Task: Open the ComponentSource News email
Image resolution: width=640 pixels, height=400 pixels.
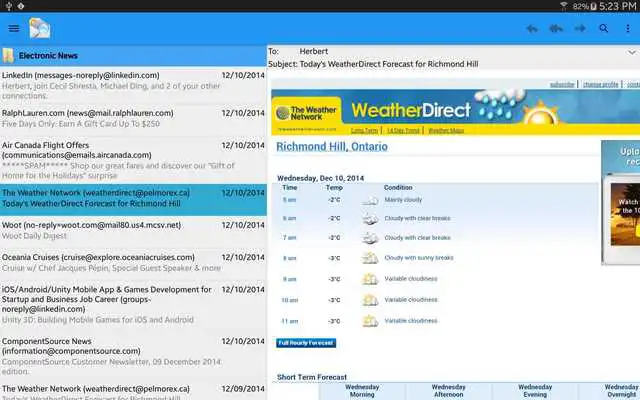Action: click(133, 356)
